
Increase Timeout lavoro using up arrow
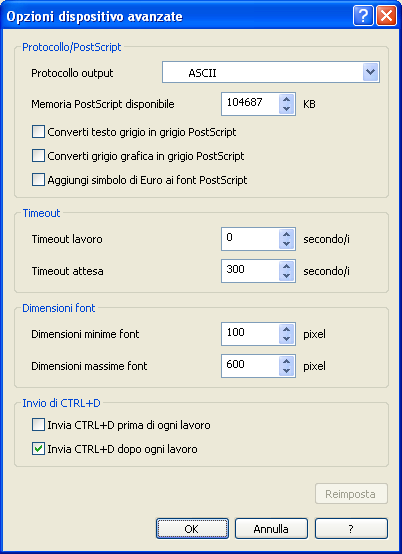286,234
